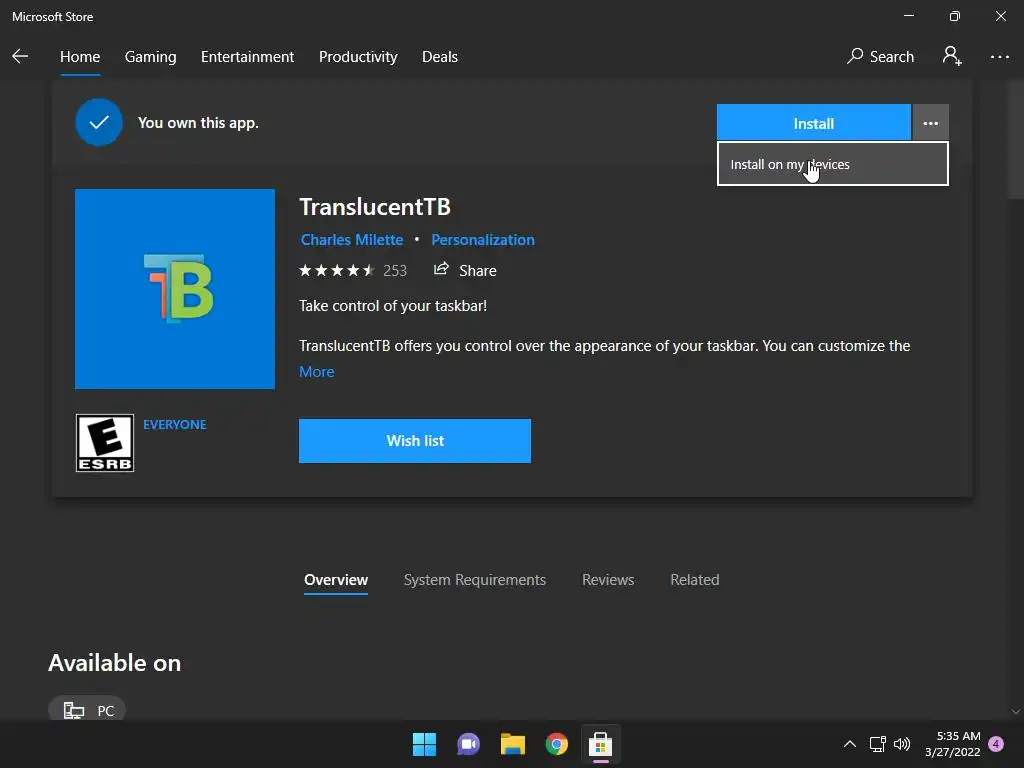
Task: Open the EVERYONE rating link
Action: click(174, 424)
